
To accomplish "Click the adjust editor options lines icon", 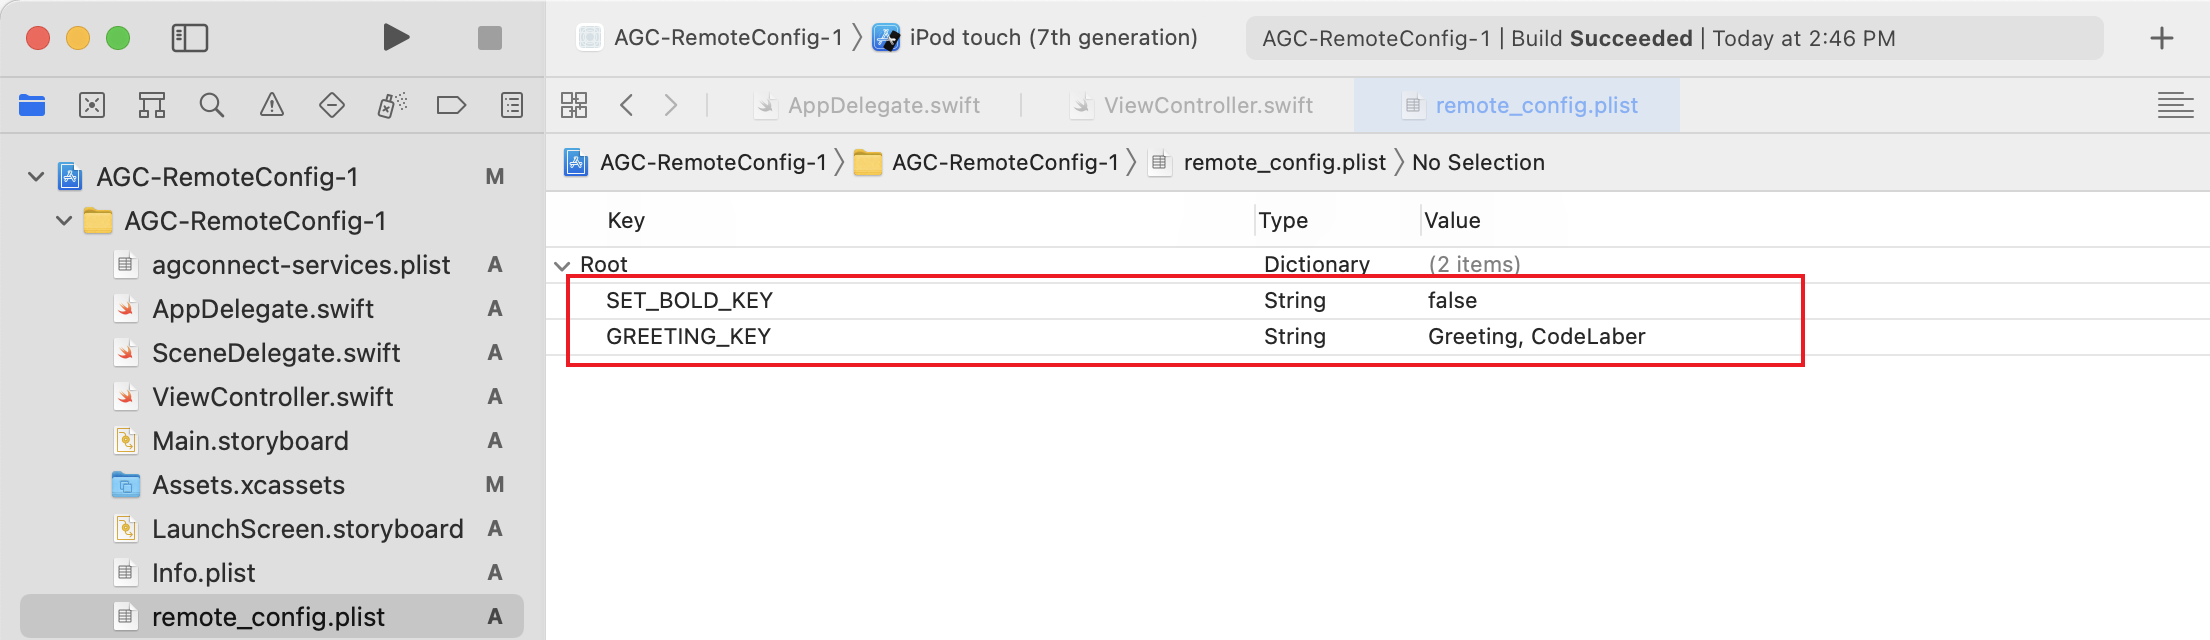I will (x=2176, y=104).
